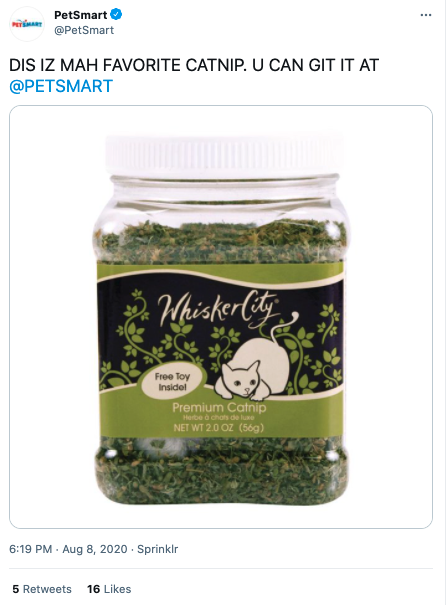448x605 pixels.
Task: Click the Premium Catnip text on label
Action: point(219,407)
